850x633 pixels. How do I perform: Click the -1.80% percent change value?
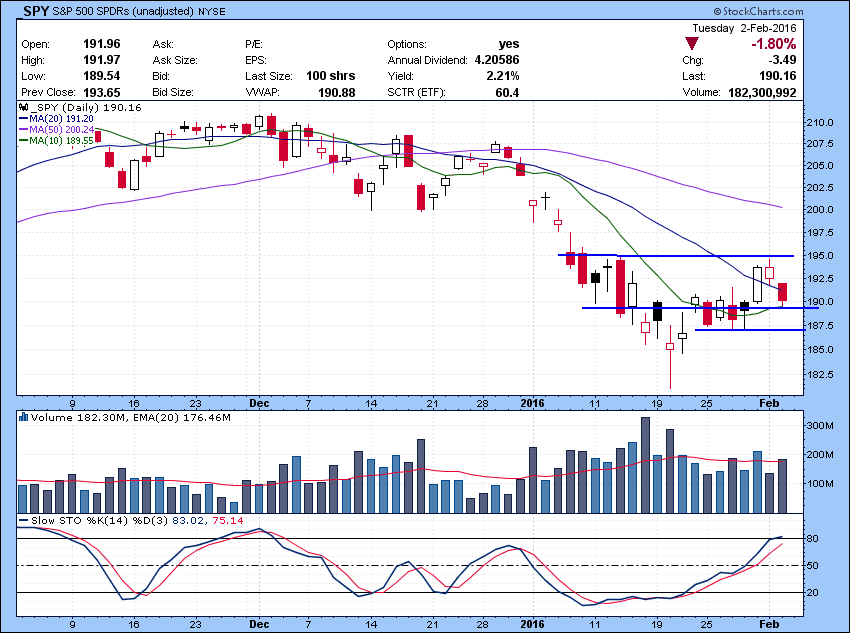pyautogui.click(x=774, y=44)
